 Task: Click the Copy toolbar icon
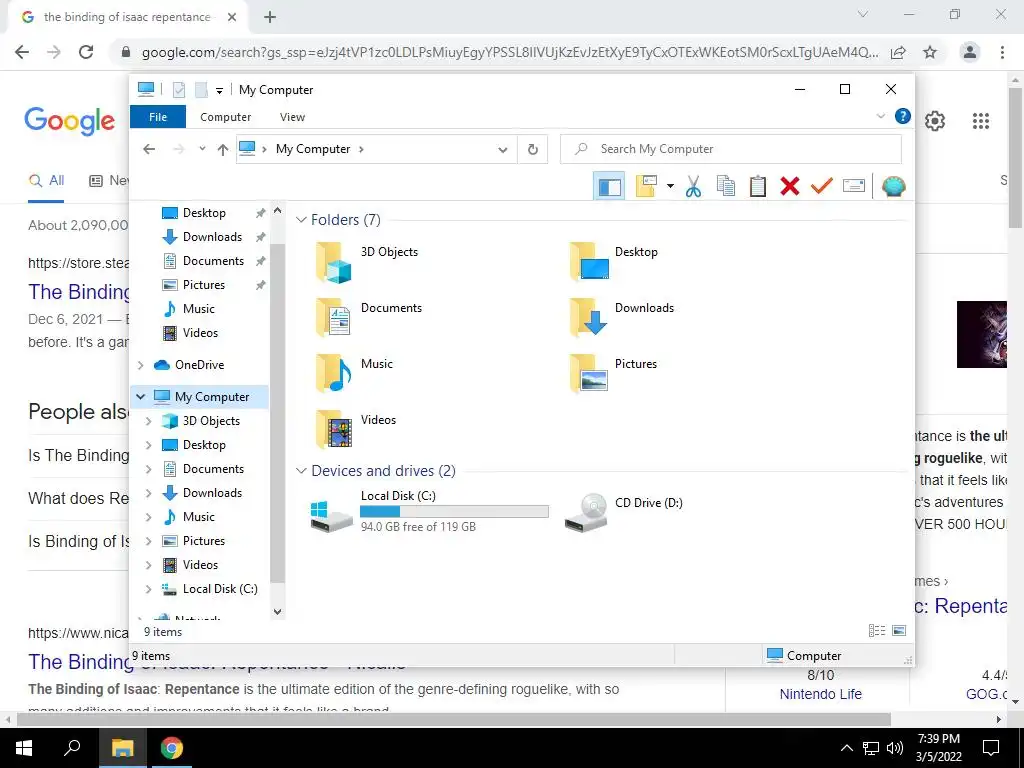tap(726, 187)
